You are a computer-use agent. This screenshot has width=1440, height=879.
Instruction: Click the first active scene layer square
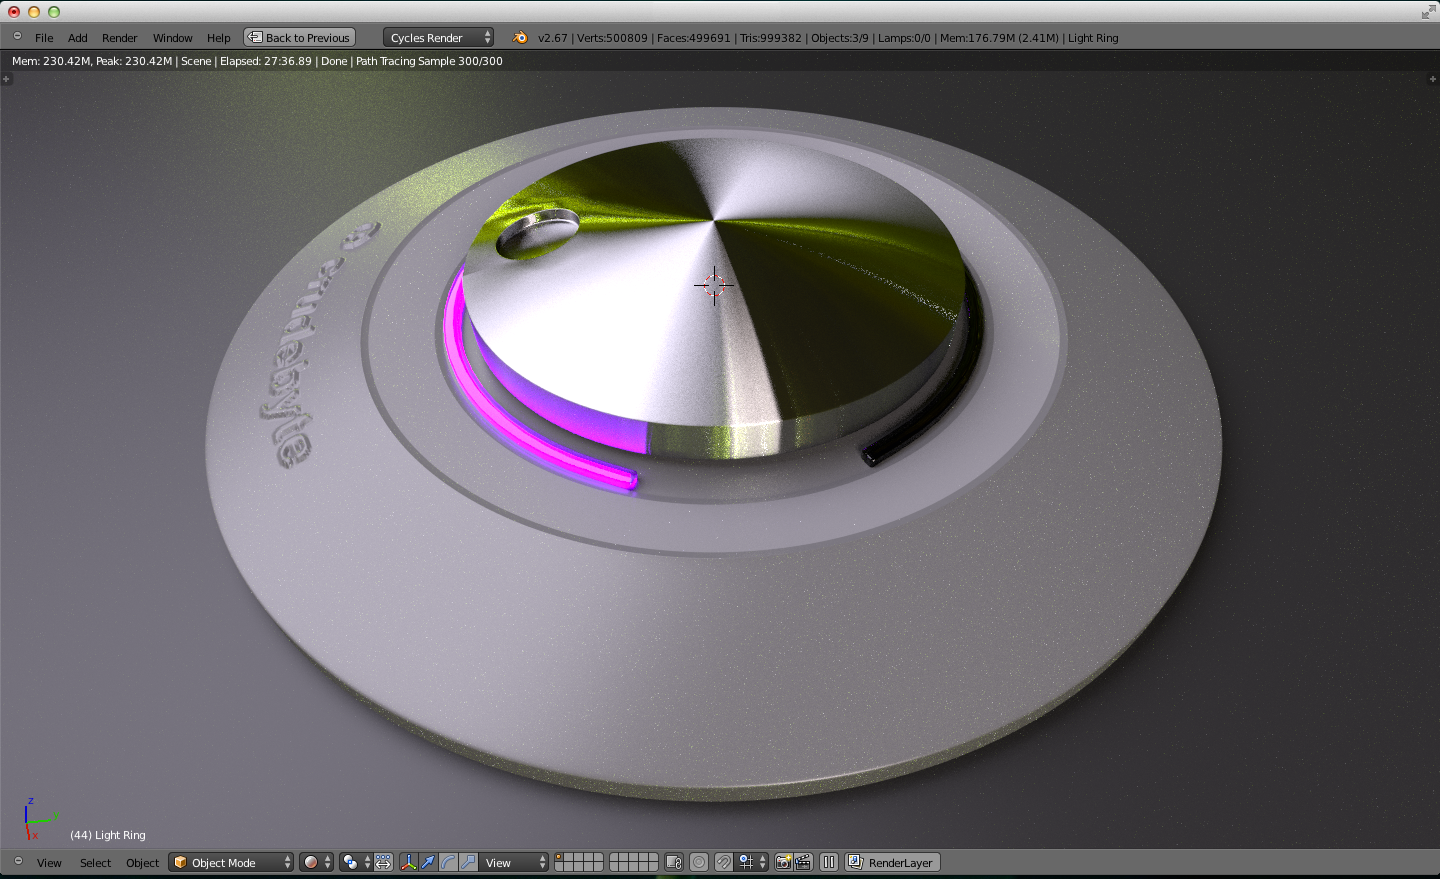[x=560, y=858]
